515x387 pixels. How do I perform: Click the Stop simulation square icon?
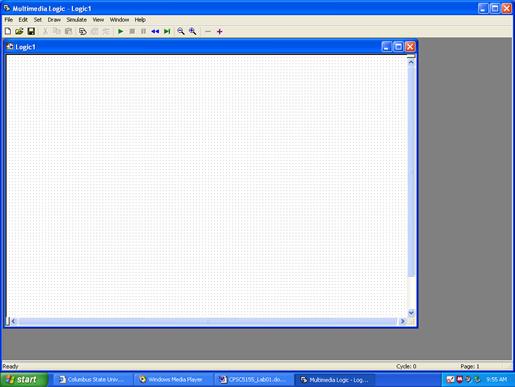click(x=132, y=31)
